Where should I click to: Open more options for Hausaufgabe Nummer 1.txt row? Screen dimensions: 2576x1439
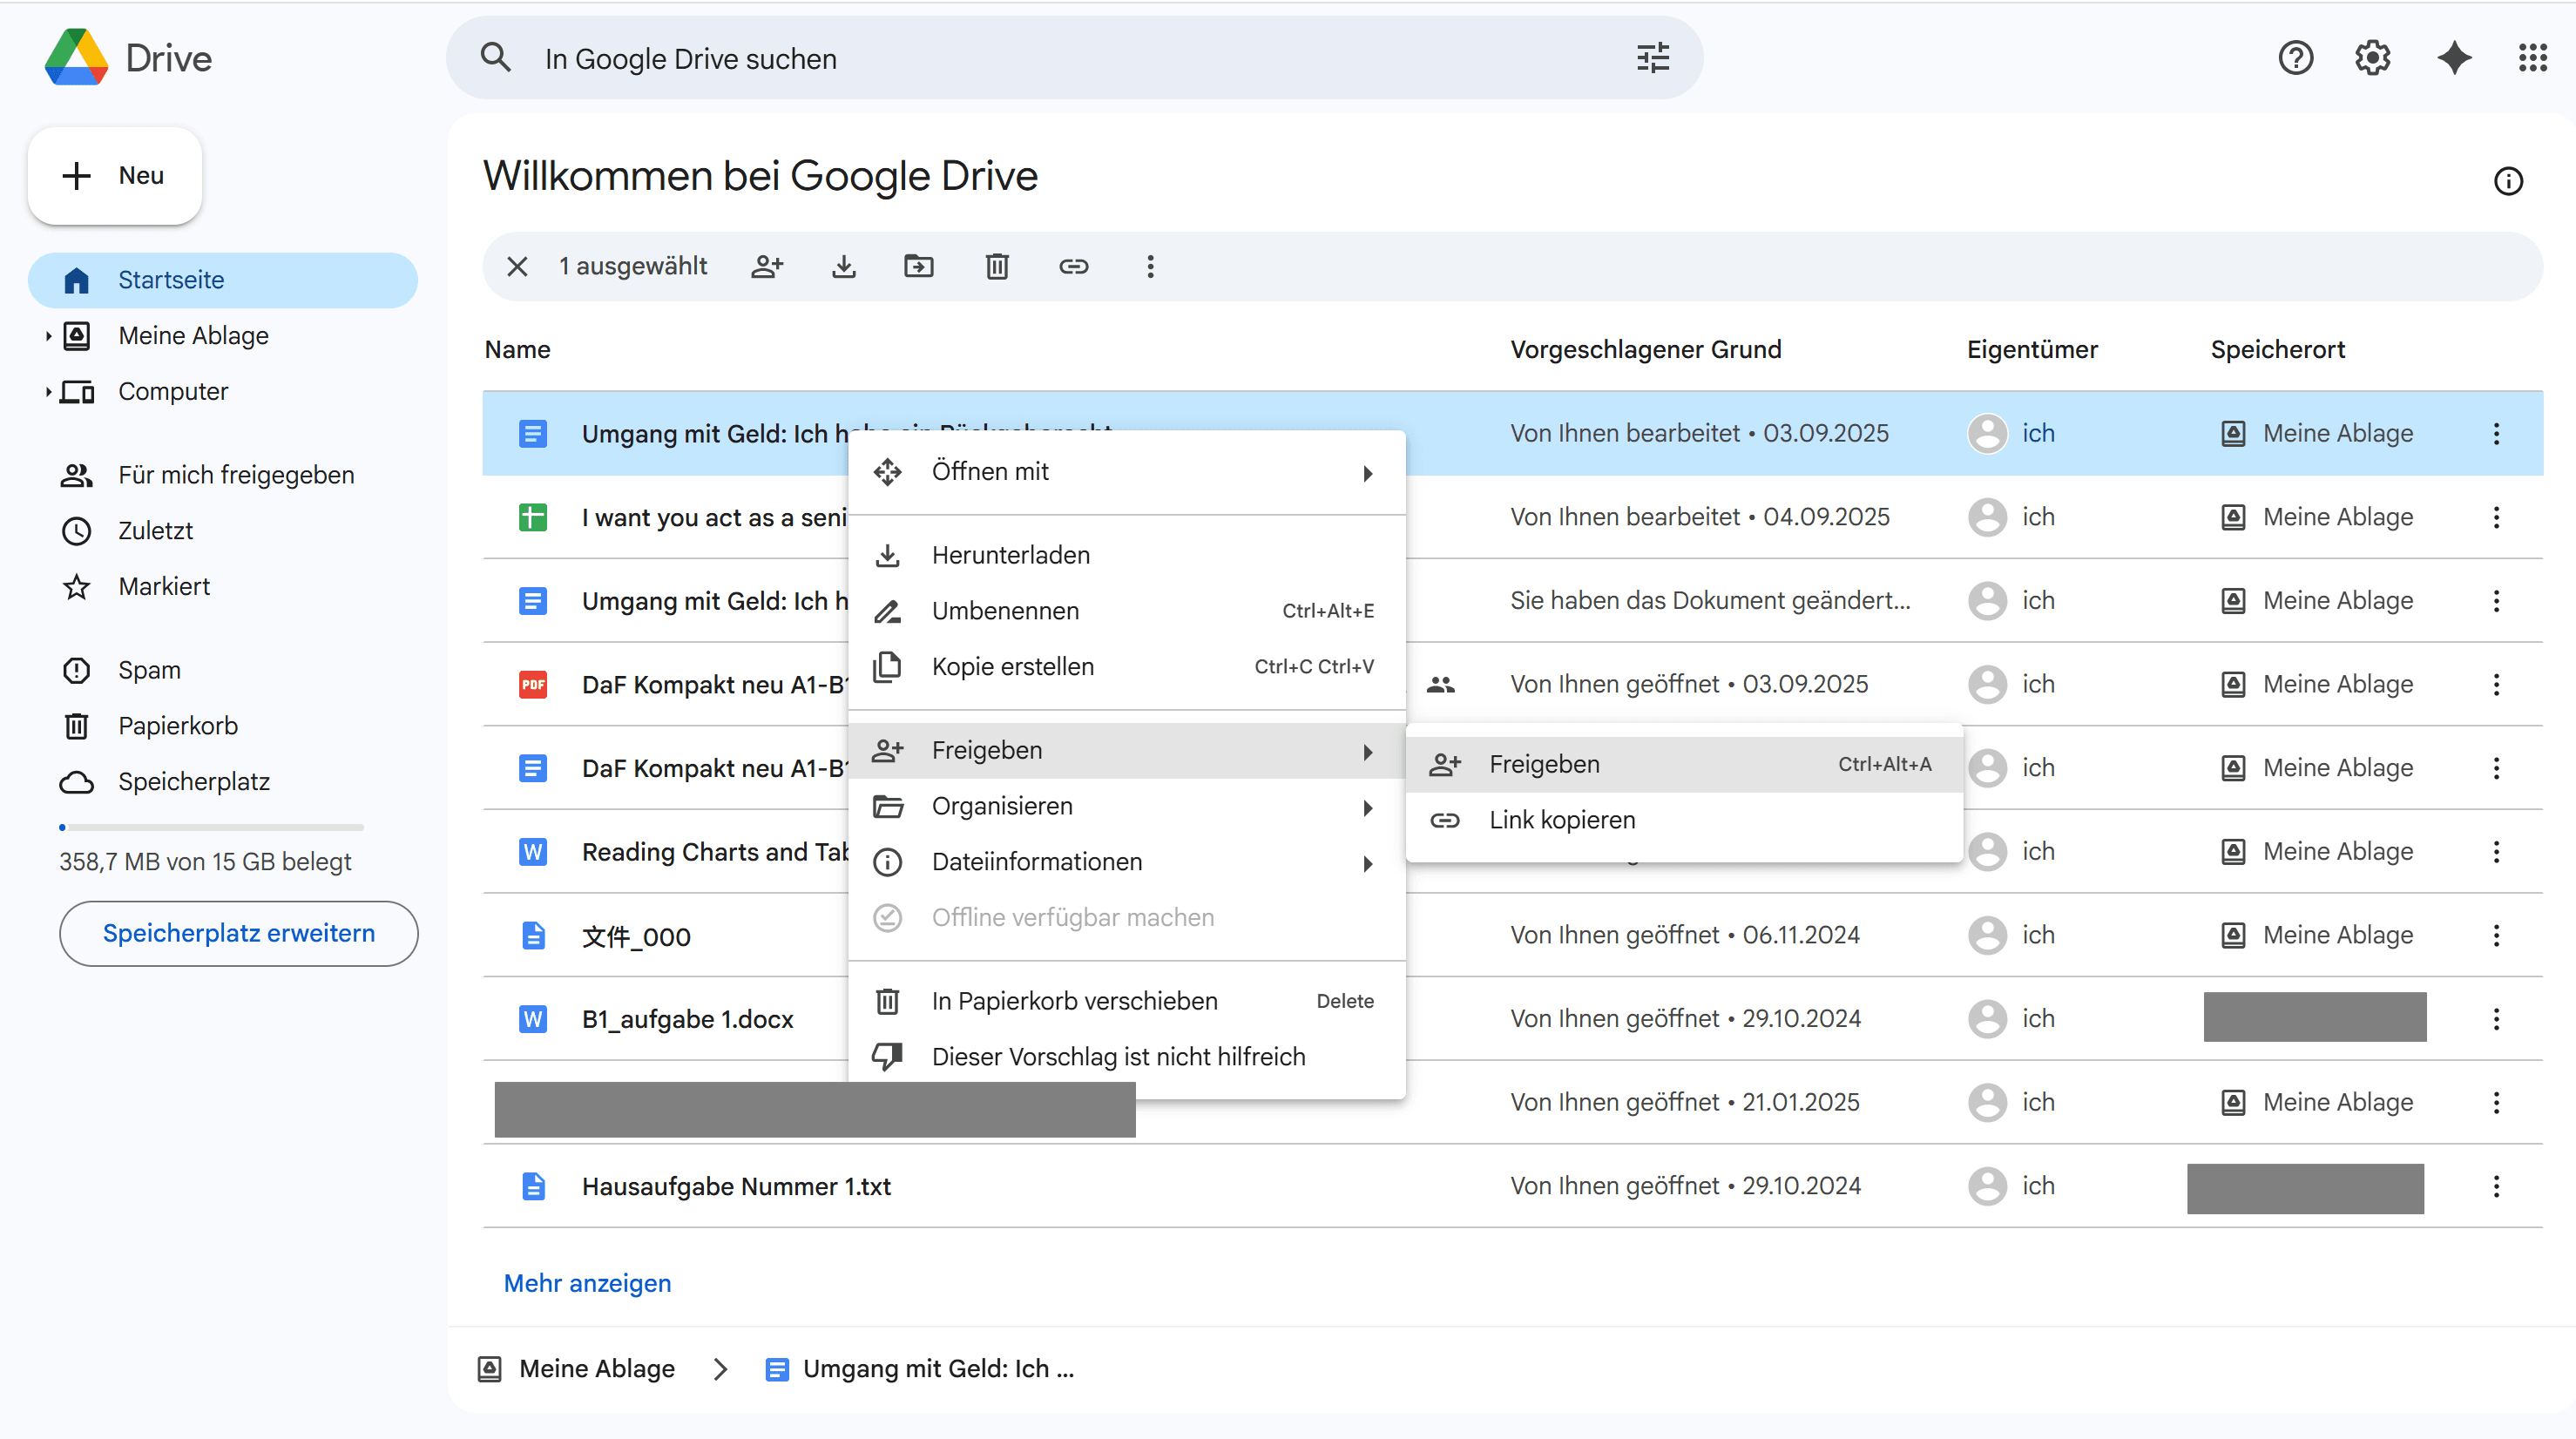click(2496, 1186)
